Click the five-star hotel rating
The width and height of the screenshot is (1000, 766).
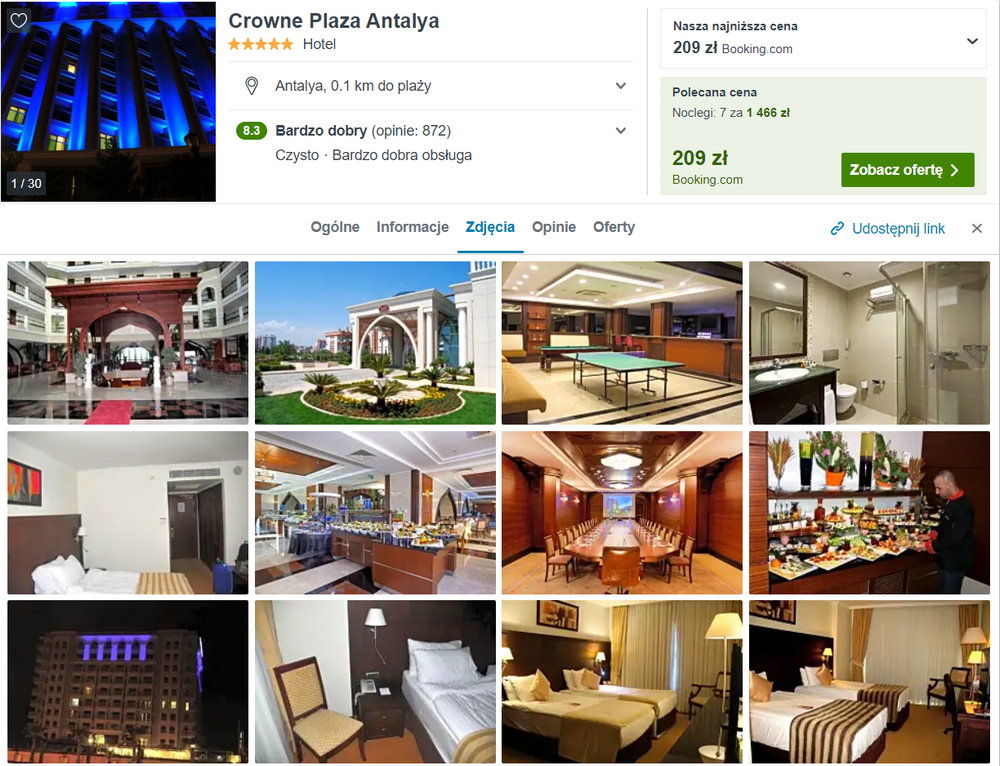261,44
